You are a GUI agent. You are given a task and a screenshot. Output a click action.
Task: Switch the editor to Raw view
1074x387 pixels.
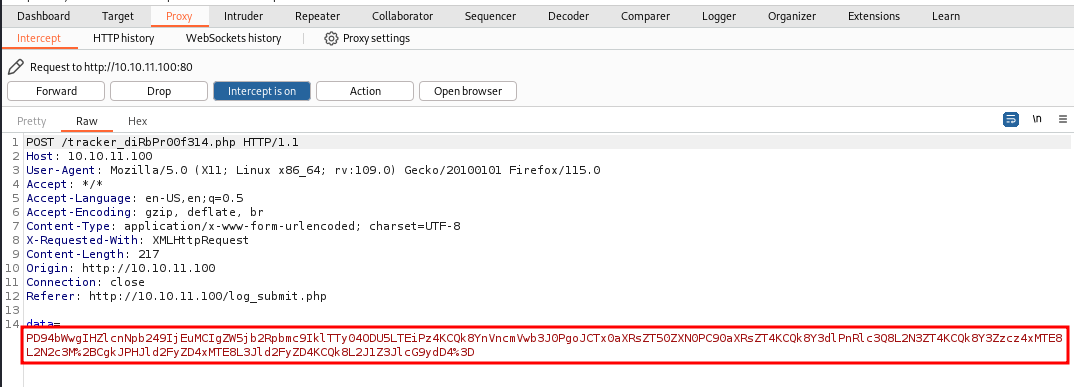coord(86,121)
